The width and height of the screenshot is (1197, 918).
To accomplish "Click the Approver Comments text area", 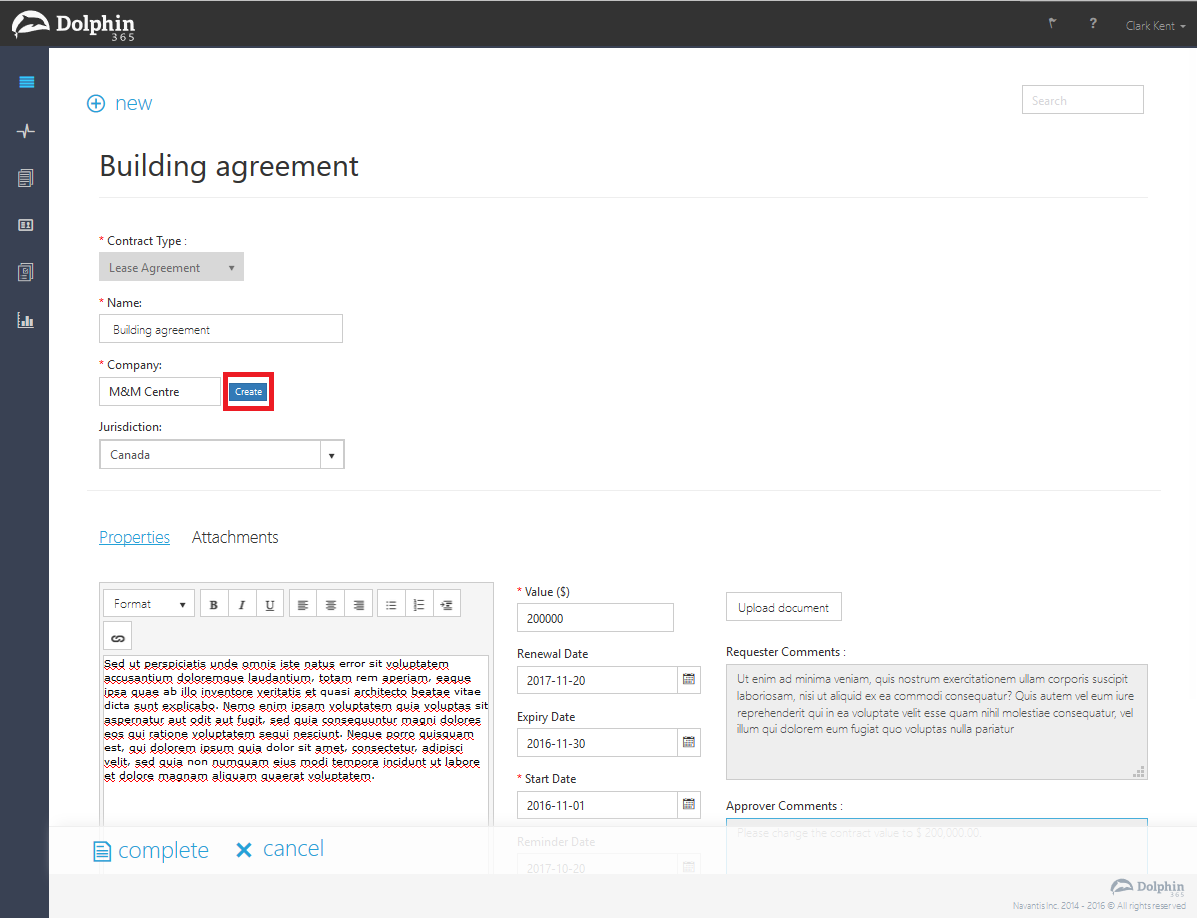I will click(x=937, y=846).
